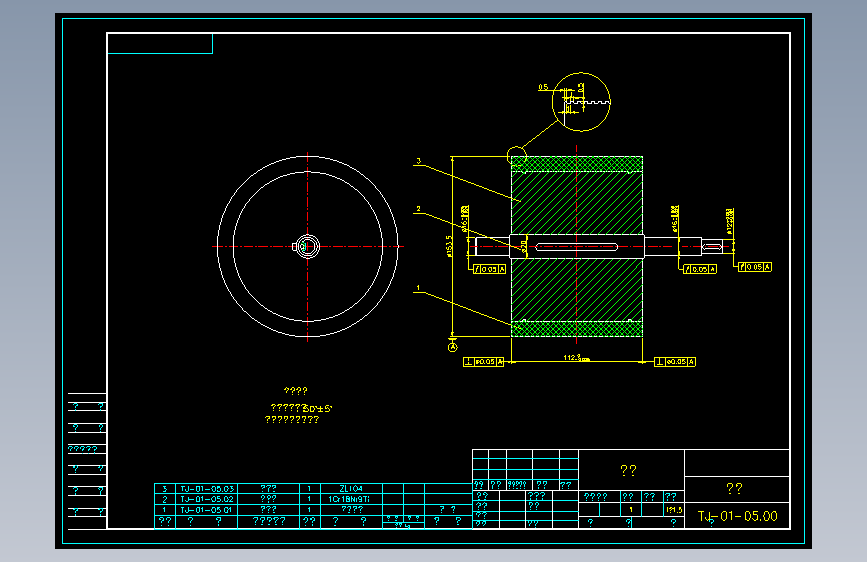Screen dimensions: 867x562
Task: Click balloon leader label 1
Action: coord(419,288)
